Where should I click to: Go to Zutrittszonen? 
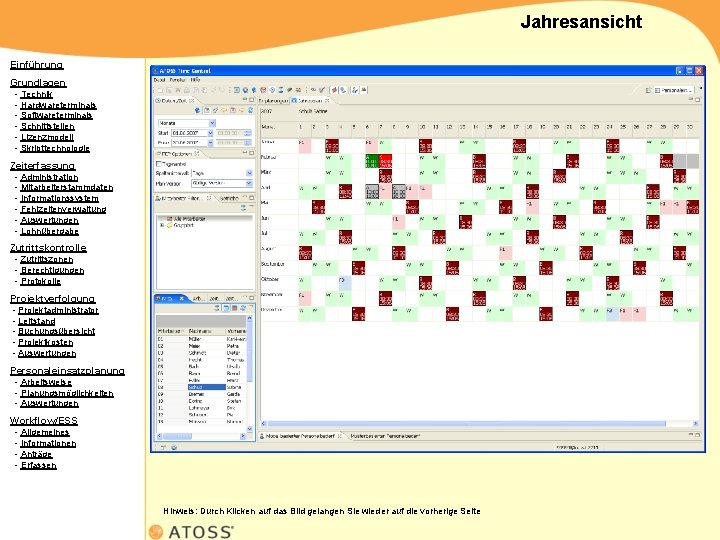point(46,259)
